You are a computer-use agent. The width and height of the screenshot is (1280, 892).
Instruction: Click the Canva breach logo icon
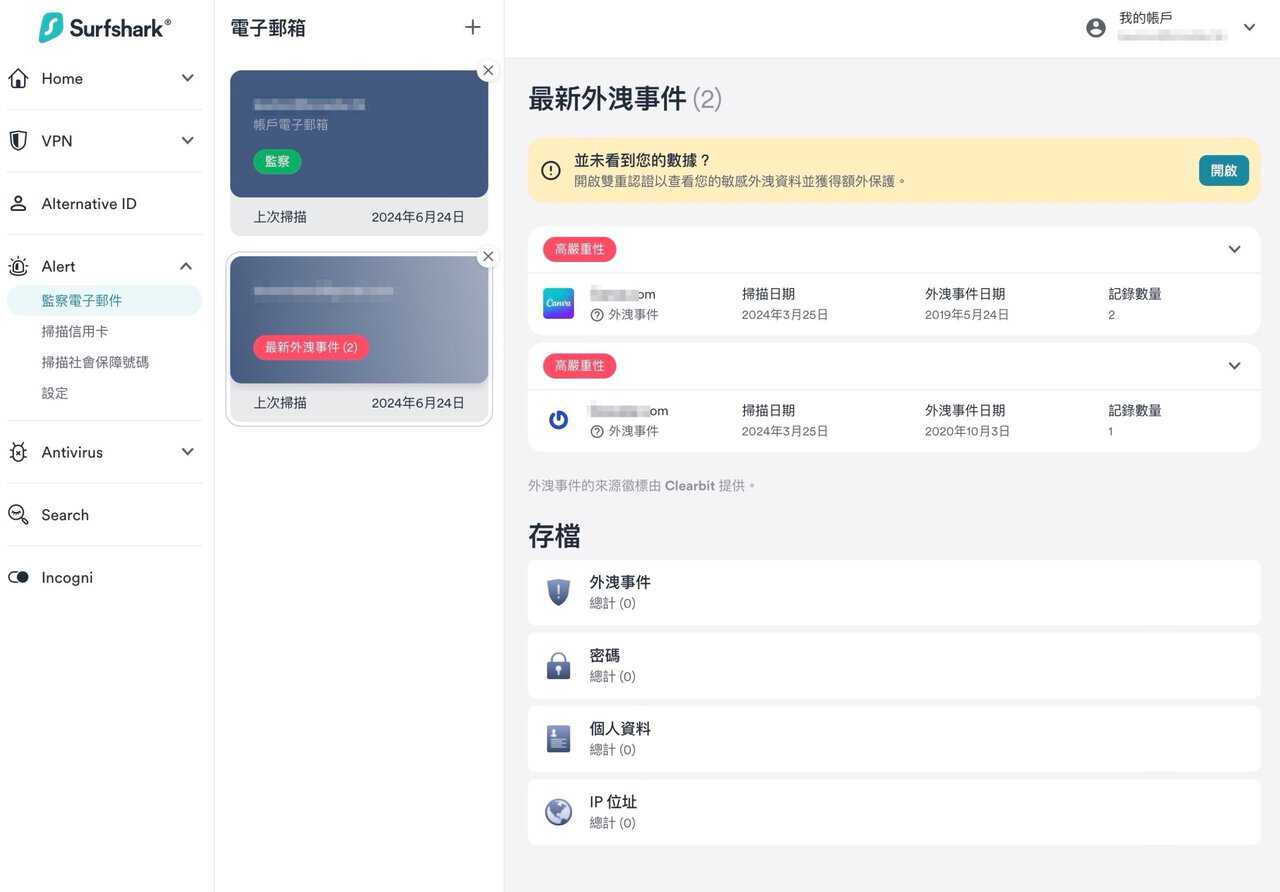558,304
